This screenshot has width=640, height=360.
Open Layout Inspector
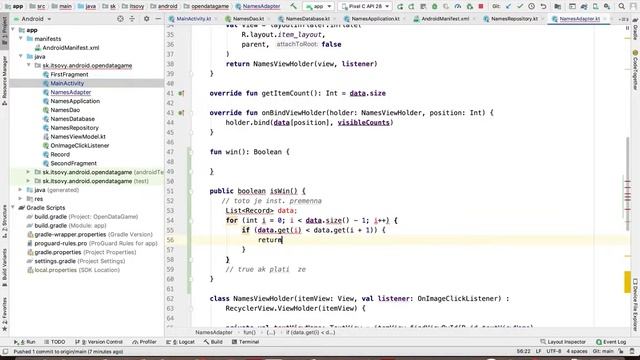click(563, 342)
